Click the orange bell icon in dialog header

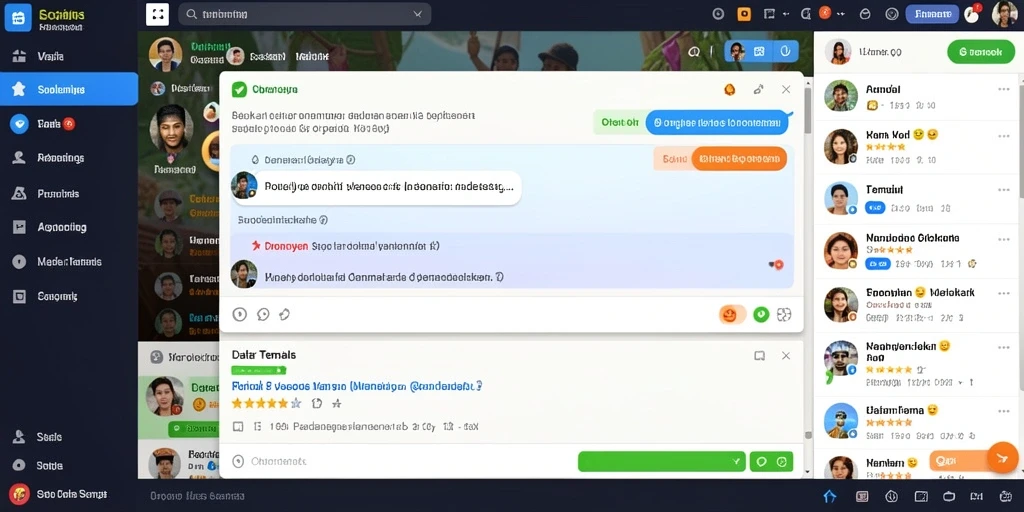click(729, 89)
